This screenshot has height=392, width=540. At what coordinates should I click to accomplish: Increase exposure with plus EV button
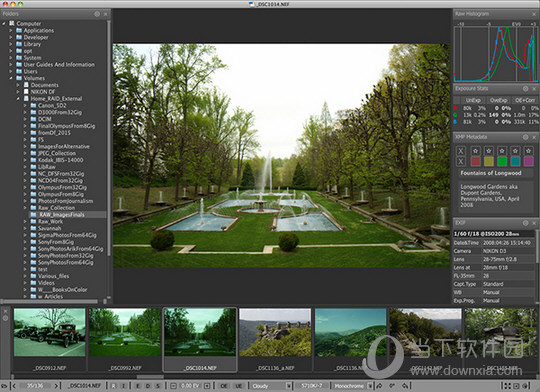click(207, 386)
